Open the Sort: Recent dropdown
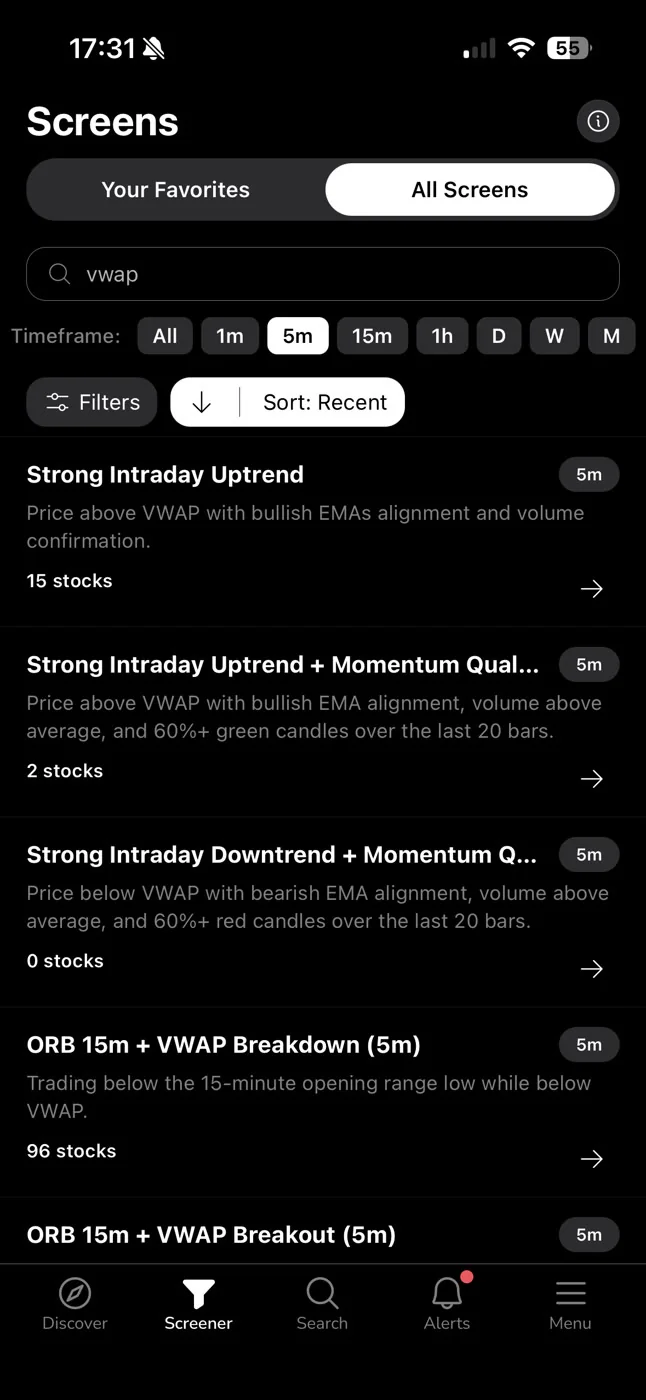Screen dimensions: 646x1400 (x=324, y=402)
